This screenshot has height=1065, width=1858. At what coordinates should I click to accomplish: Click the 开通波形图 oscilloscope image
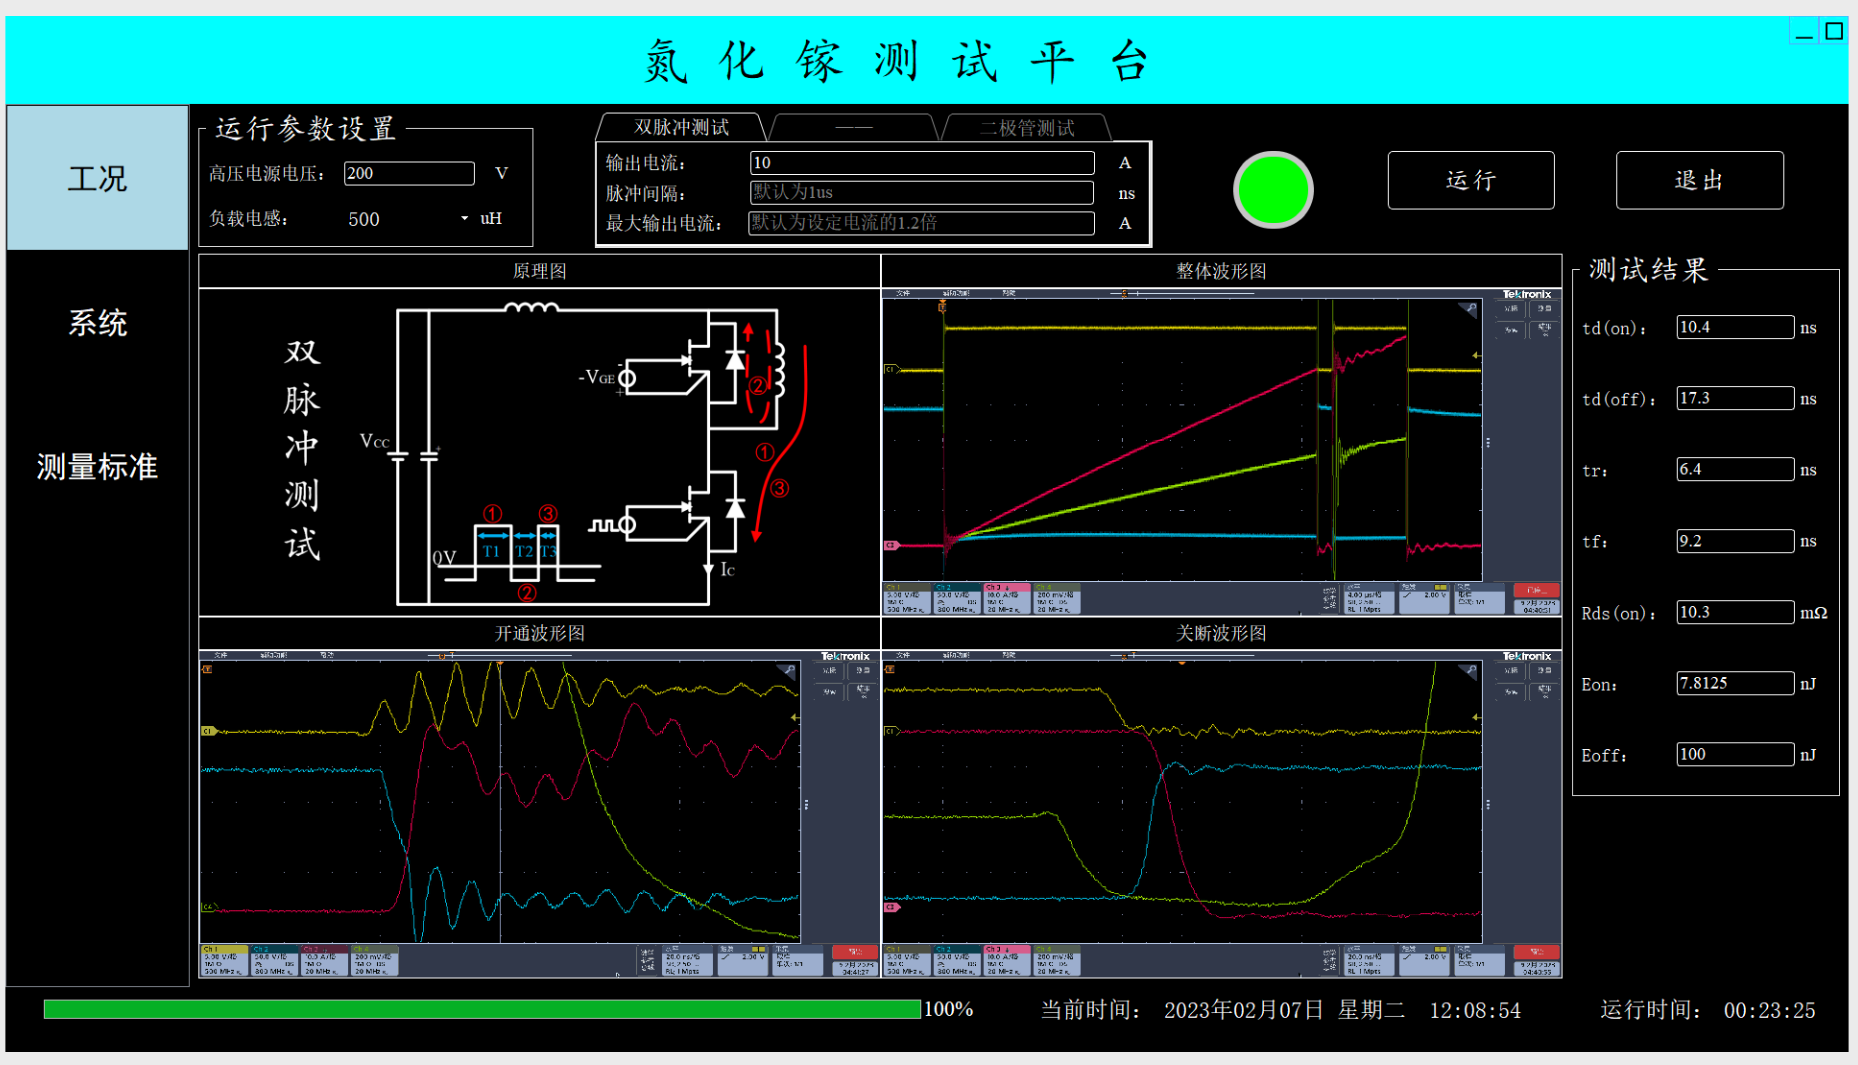pyautogui.click(x=539, y=814)
